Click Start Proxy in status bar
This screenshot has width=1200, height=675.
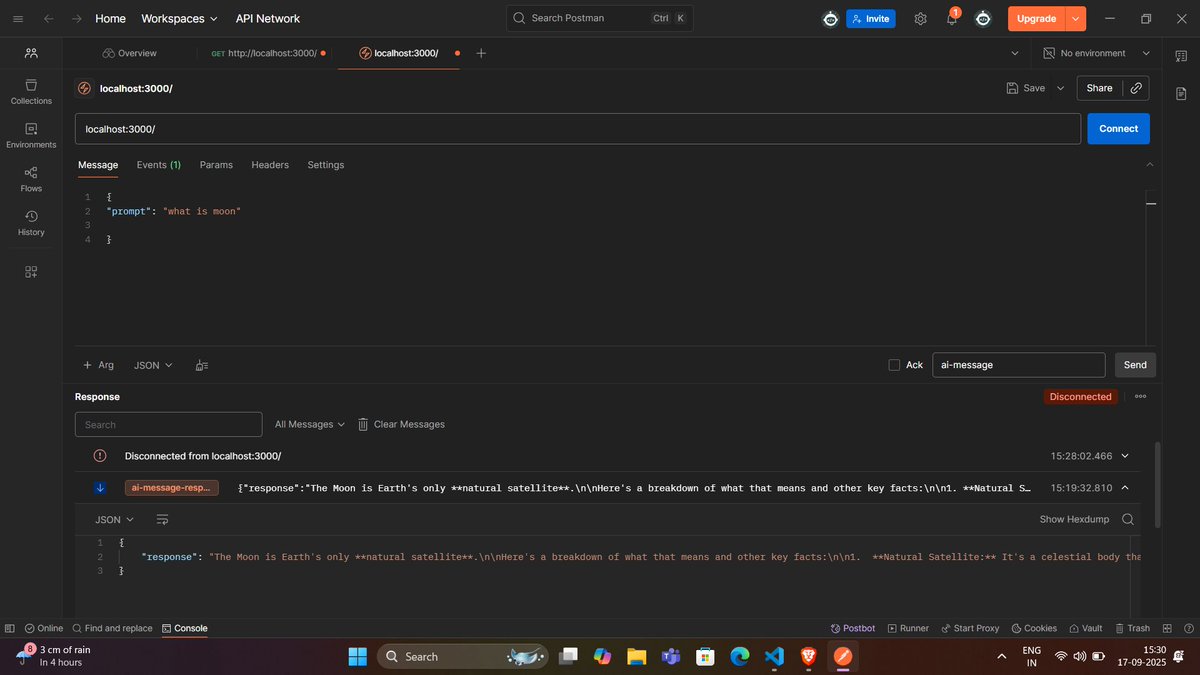pyautogui.click(x=970, y=628)
